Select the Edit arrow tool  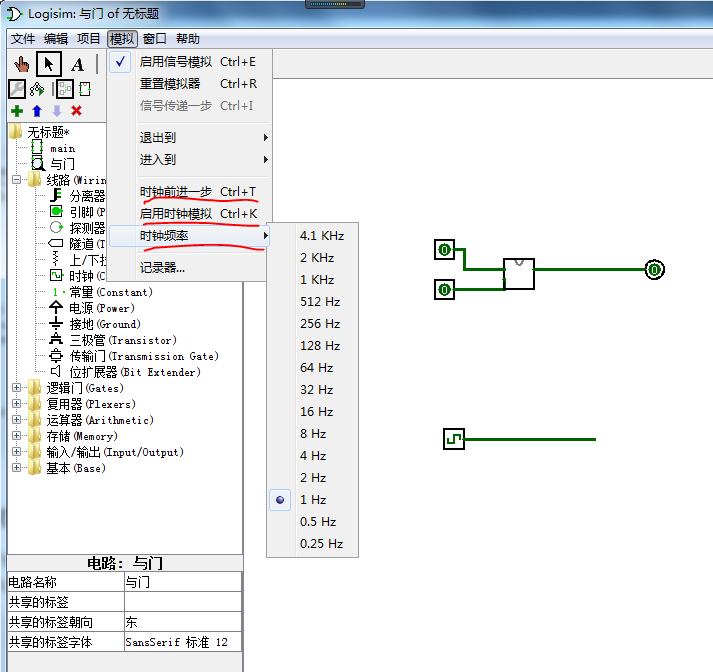coord(49,64)
